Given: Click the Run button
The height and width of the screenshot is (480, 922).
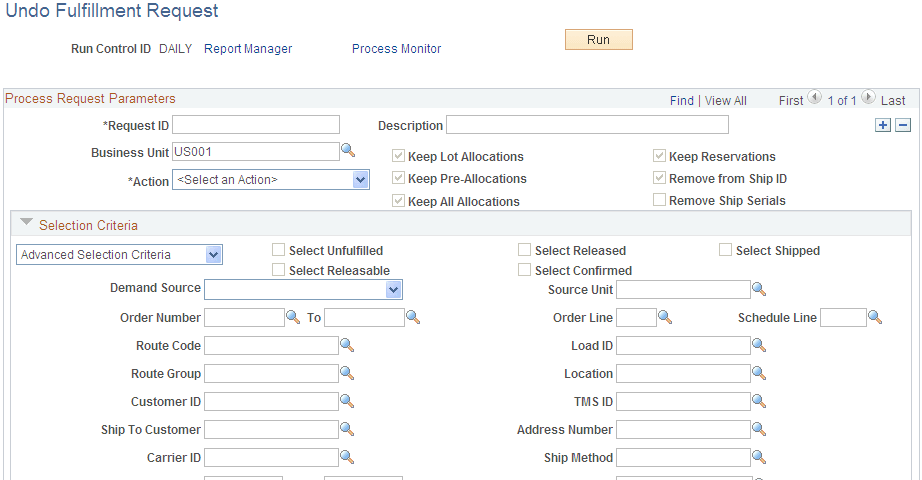Looking at the screenshot, I should tap(599, 39).
